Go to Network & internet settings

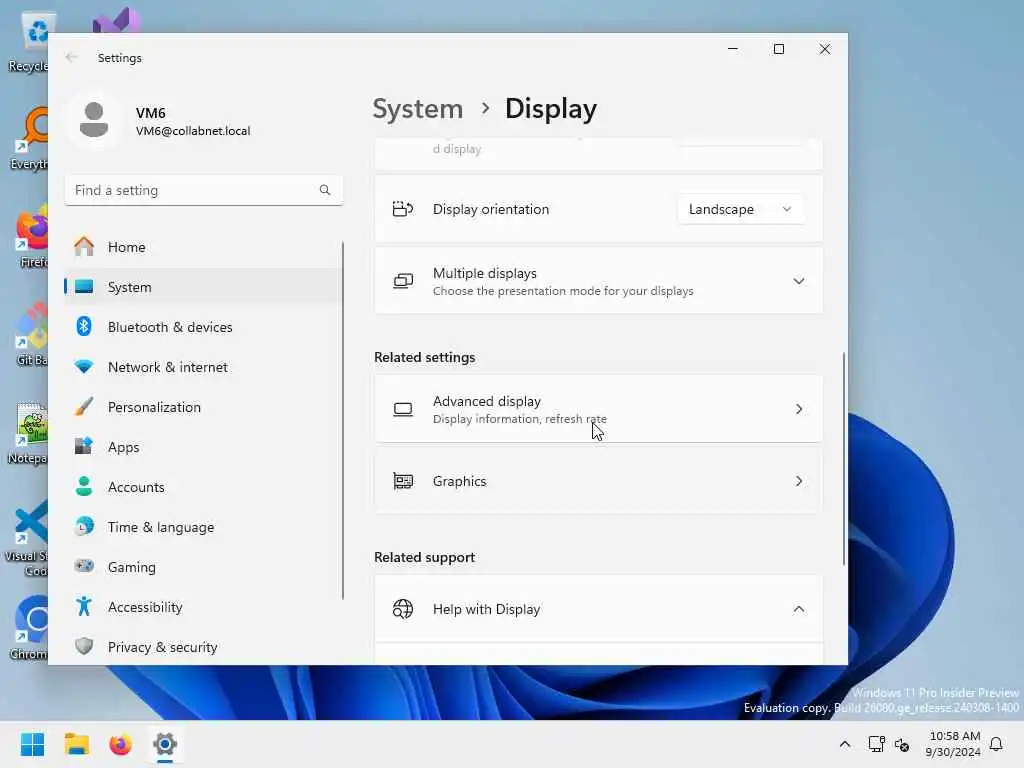[202, 367]
